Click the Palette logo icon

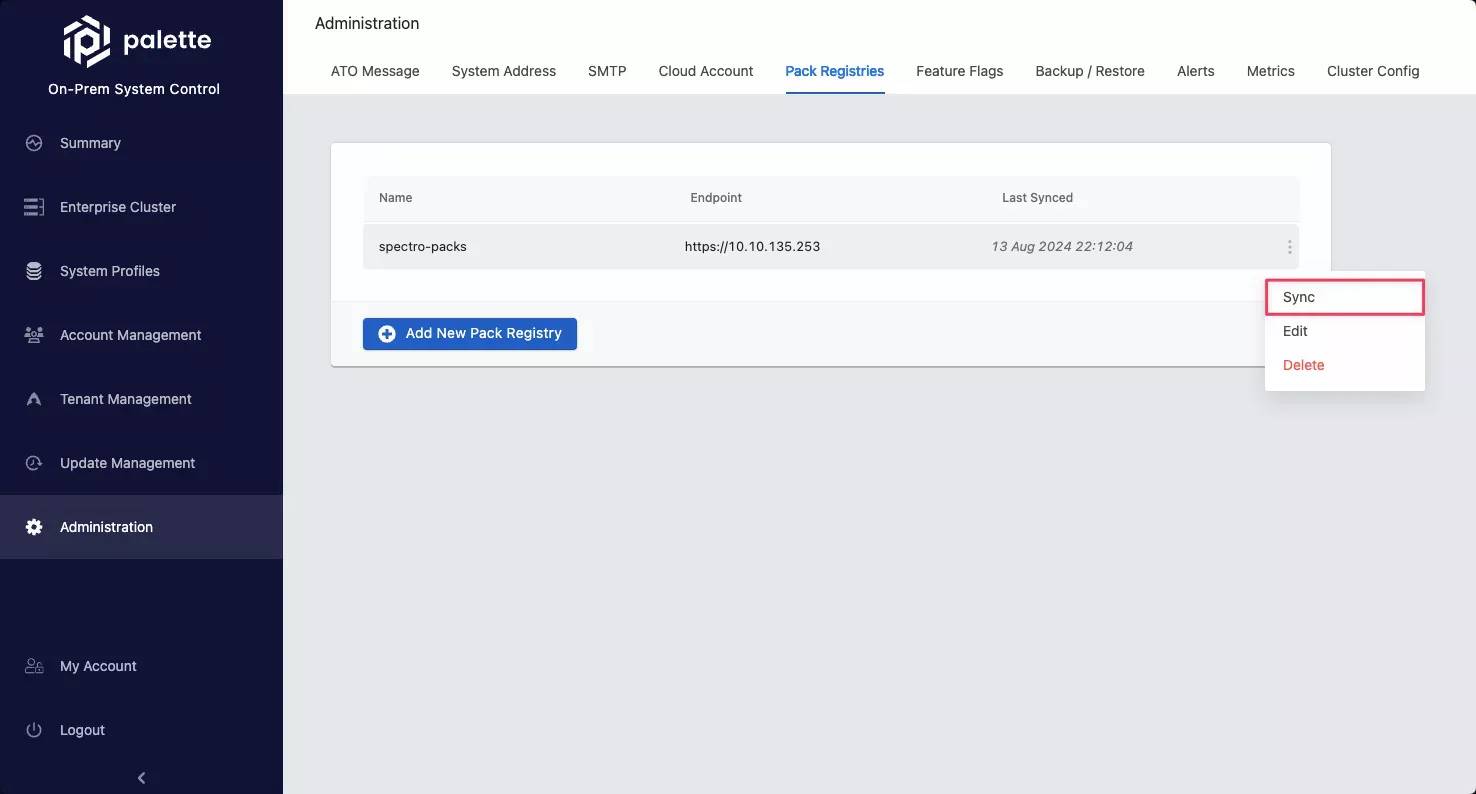(x=86, y=41)
